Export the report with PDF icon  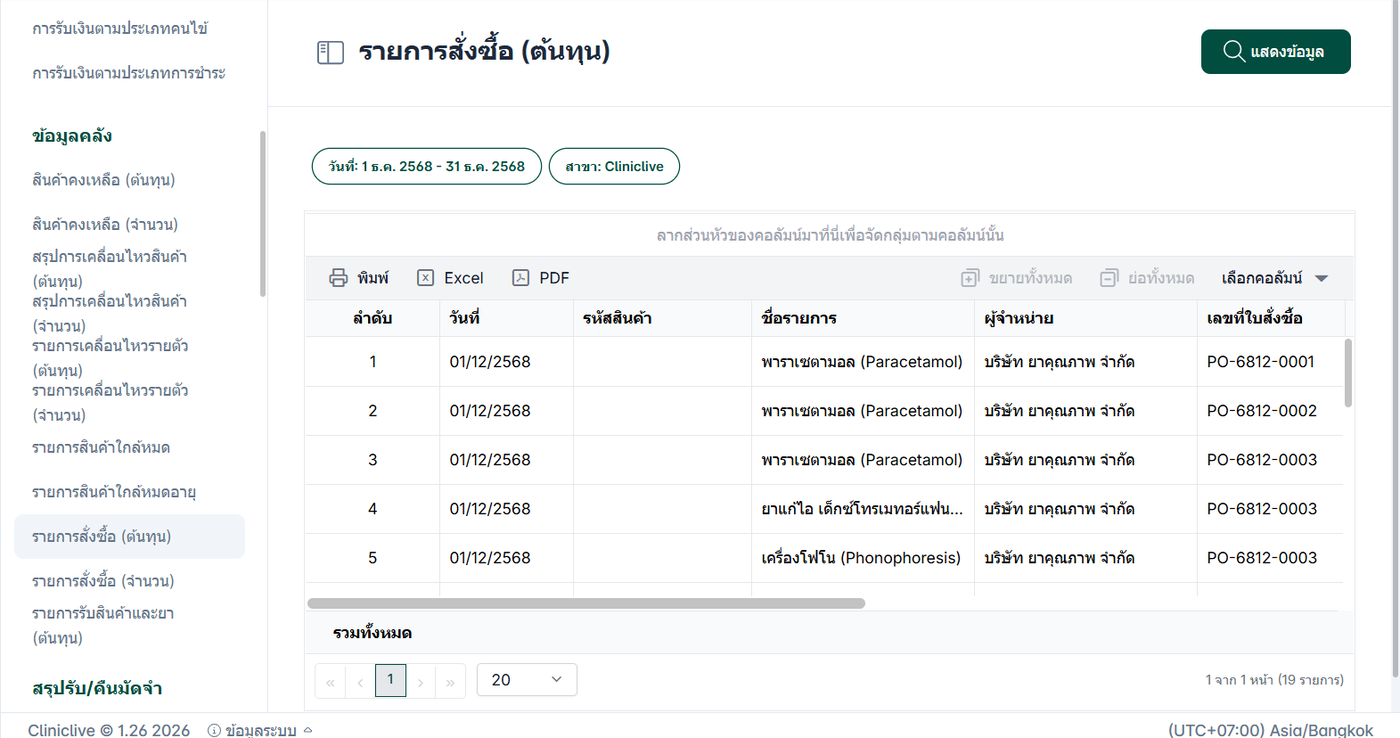521,278
